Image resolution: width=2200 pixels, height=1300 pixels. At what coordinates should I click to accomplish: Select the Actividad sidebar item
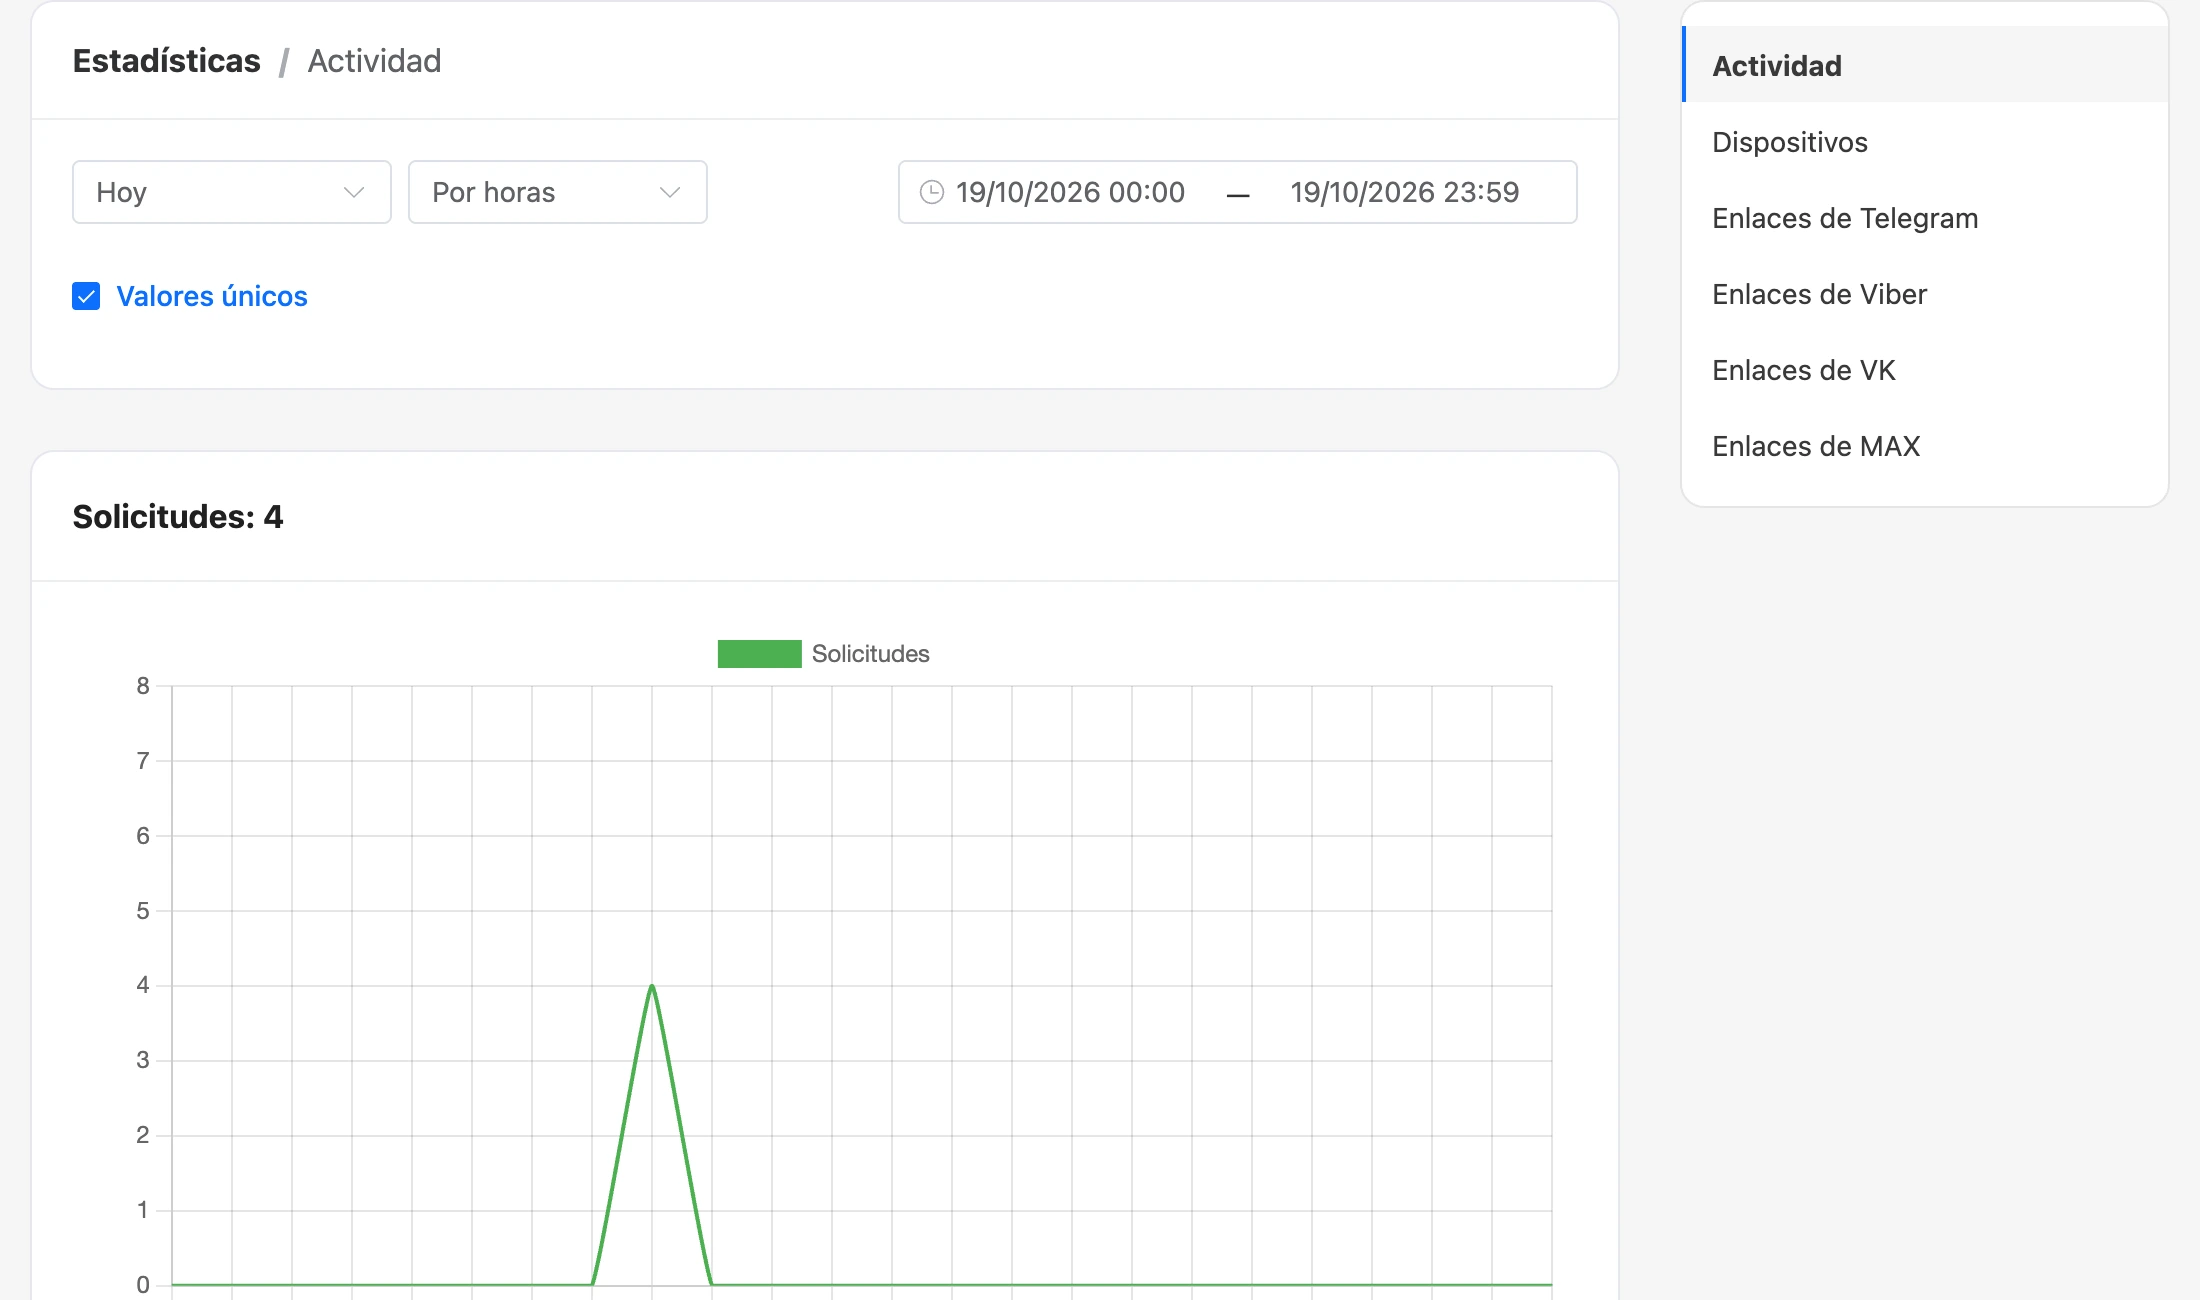pyautogui.click(x=1925, y=65)
